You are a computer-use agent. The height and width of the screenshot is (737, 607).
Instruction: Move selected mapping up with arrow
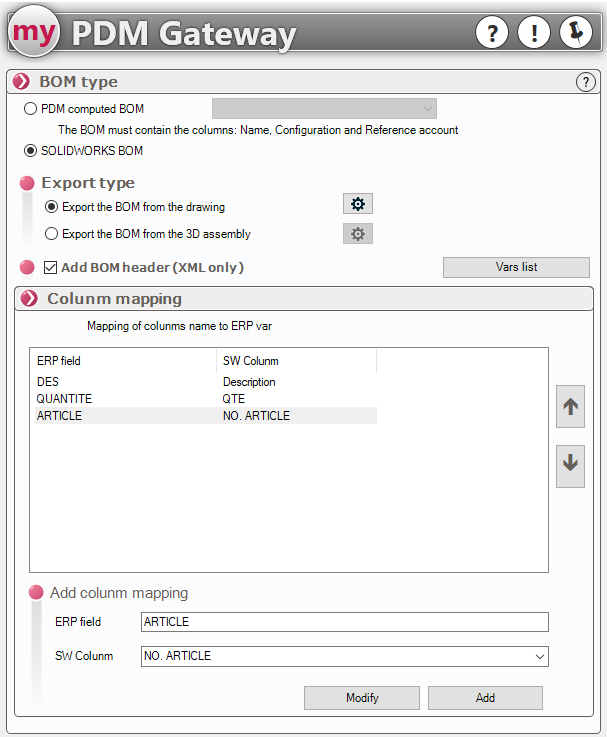coord(570,408)
